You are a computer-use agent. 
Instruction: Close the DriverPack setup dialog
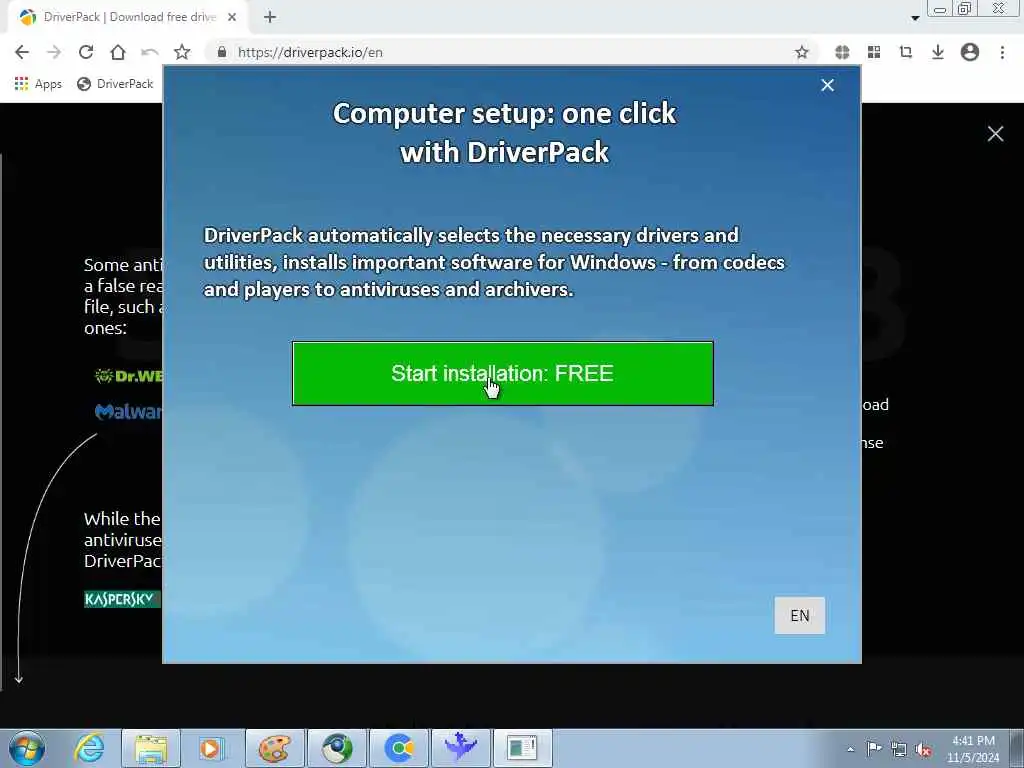(x=827, y=86)
